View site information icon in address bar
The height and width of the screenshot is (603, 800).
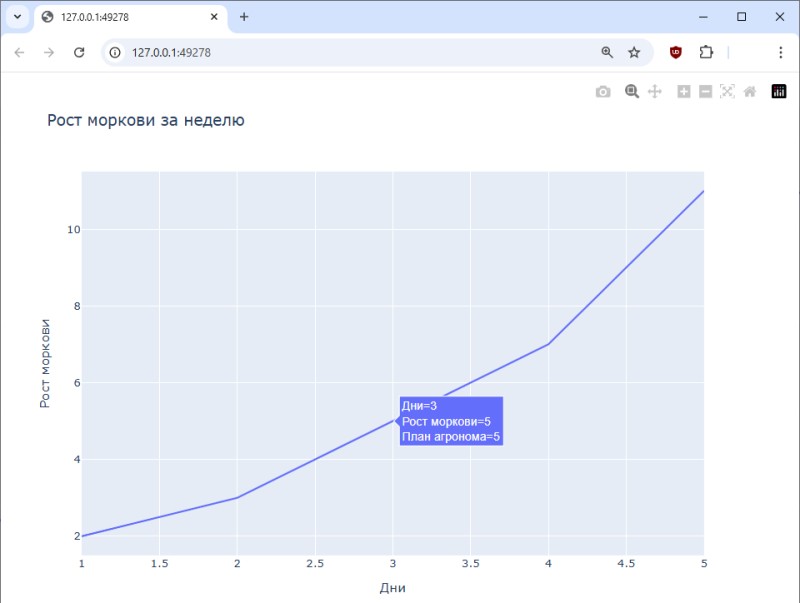tap(116, 52)
